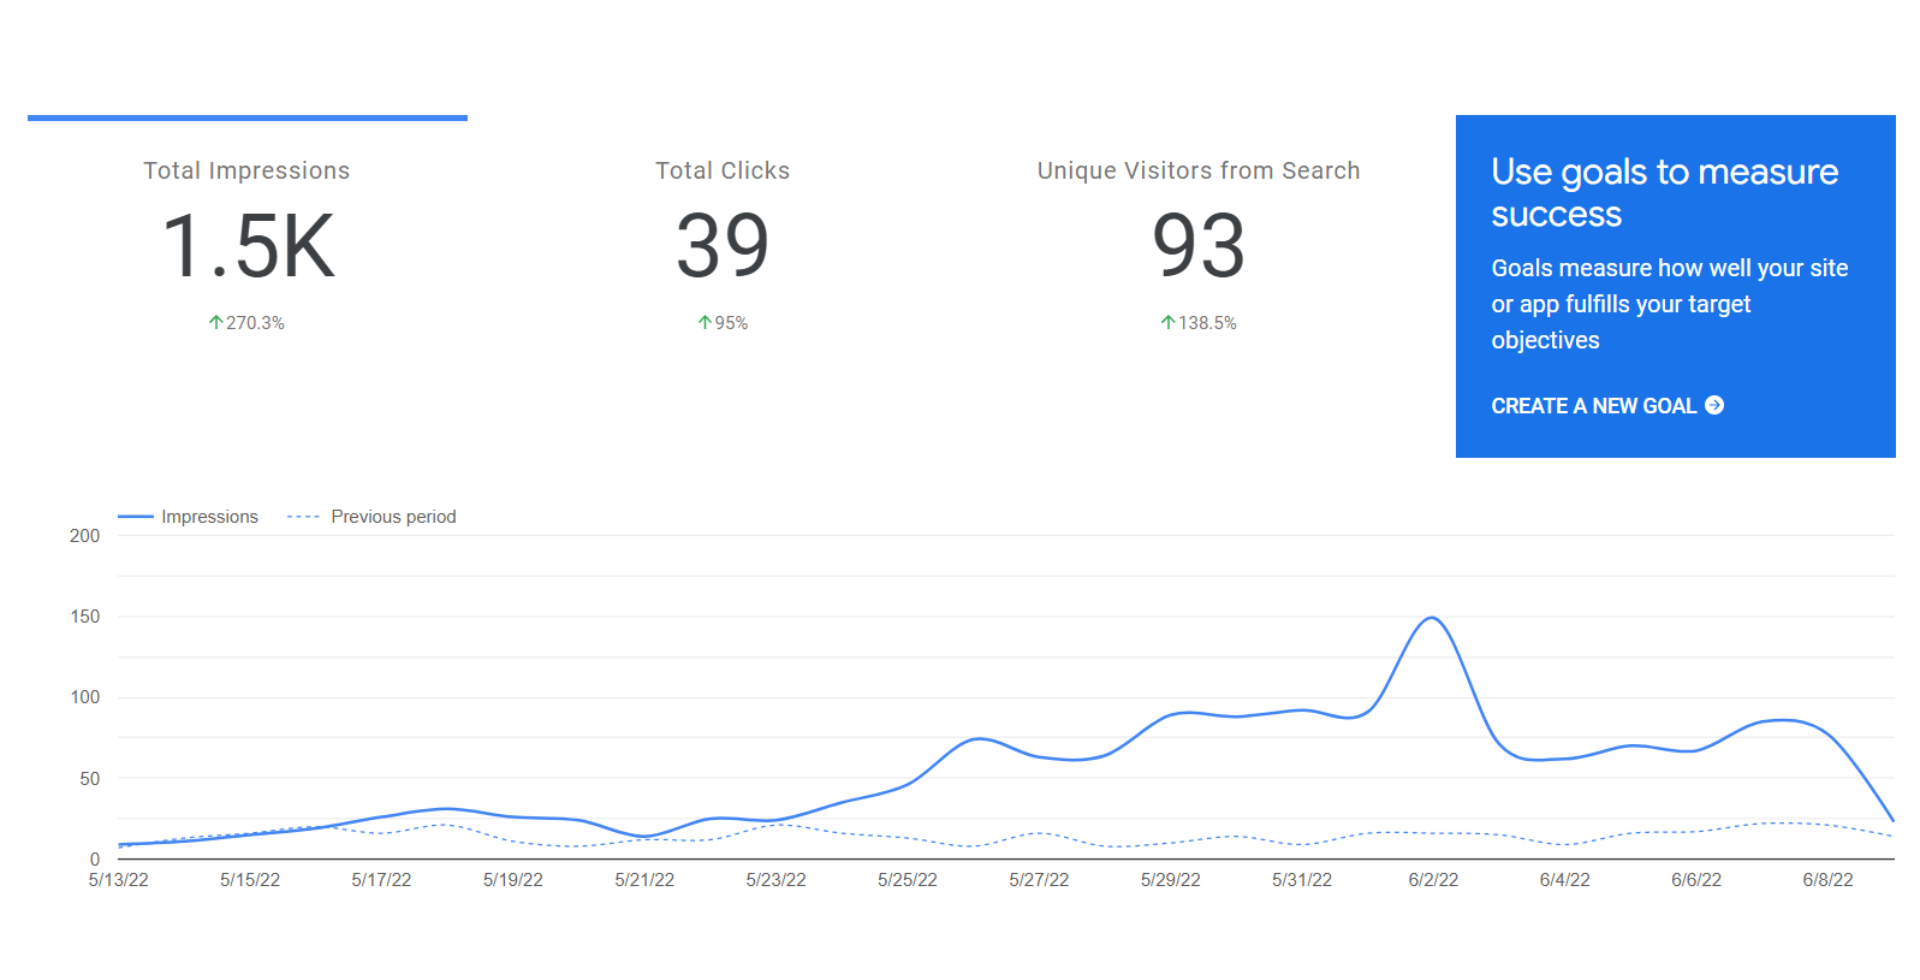Click the 5/25/22 date label on the axis
This screenshot has height=980, width=1920.
pyautogui.click(x=907, y=880)
